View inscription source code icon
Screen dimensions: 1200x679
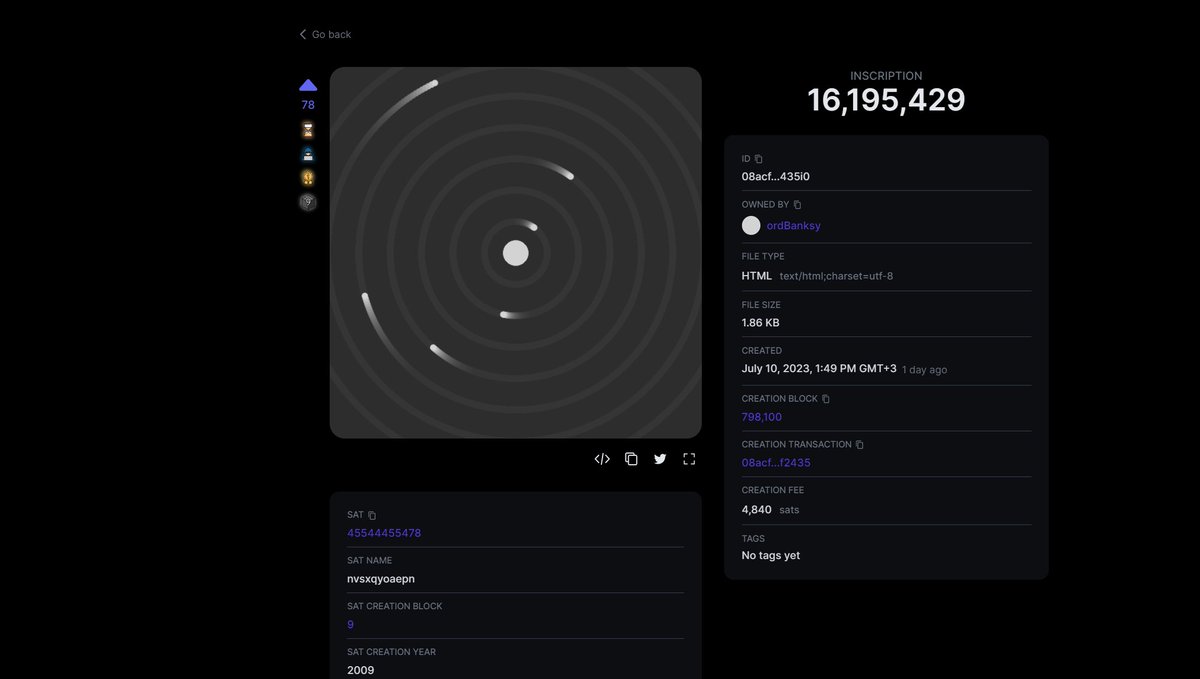pyautogui.click(x=602, y=459)
